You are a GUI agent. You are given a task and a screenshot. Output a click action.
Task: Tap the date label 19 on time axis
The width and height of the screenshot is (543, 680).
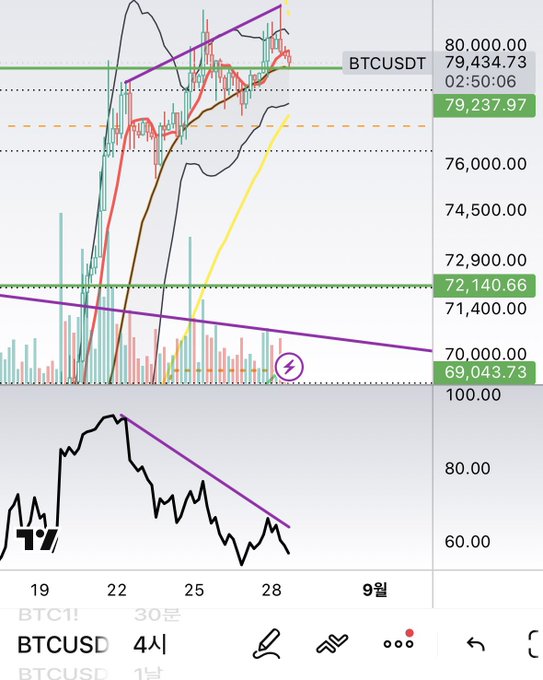click(x=39, y=590)
